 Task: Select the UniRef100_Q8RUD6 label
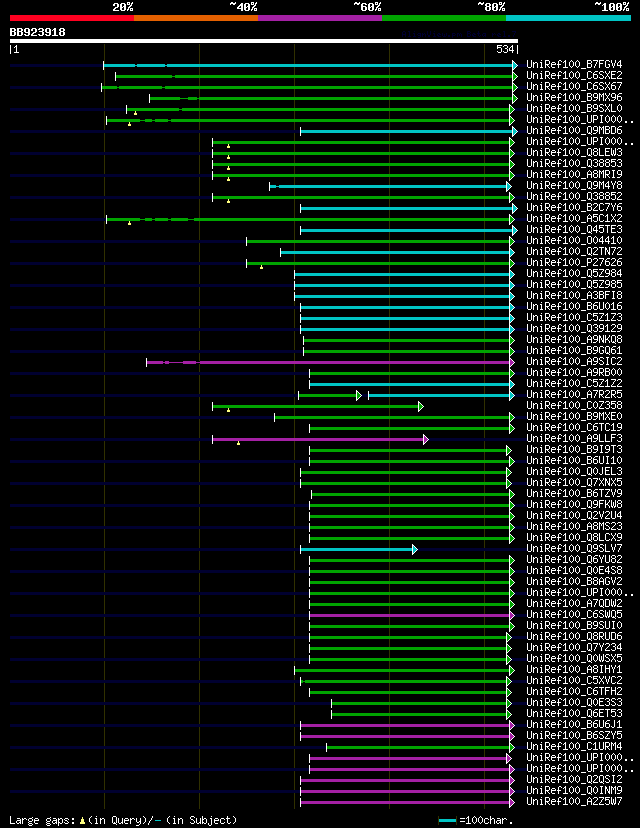(x=574, y=636)
